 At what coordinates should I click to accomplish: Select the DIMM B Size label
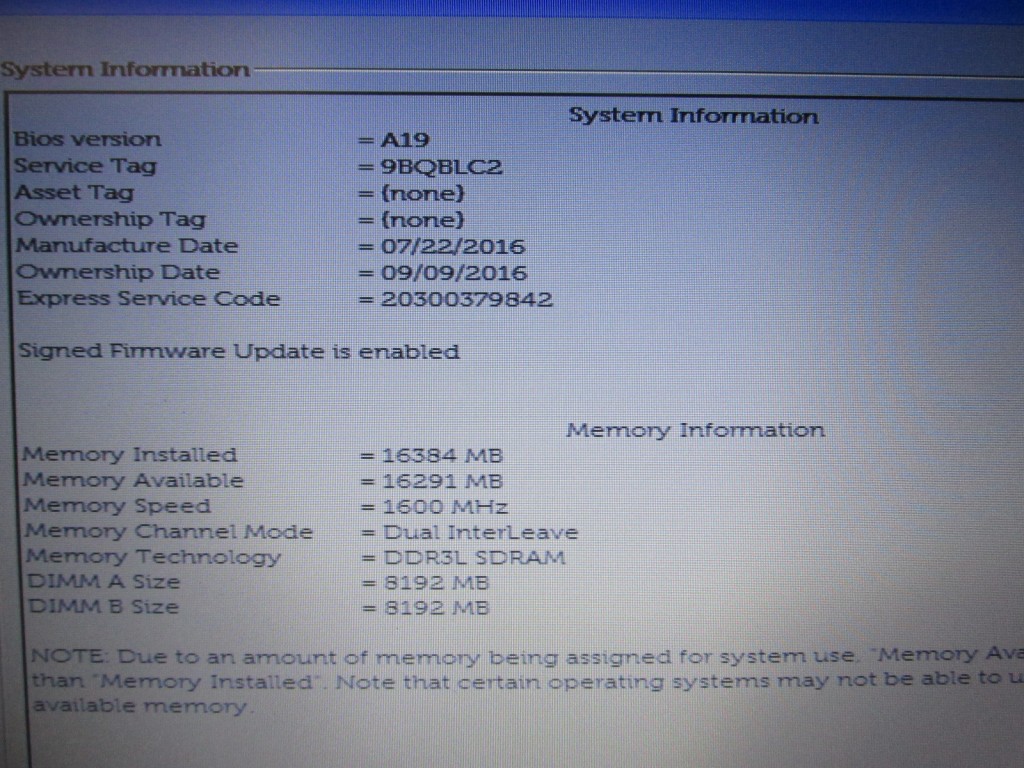coord(101,607)
